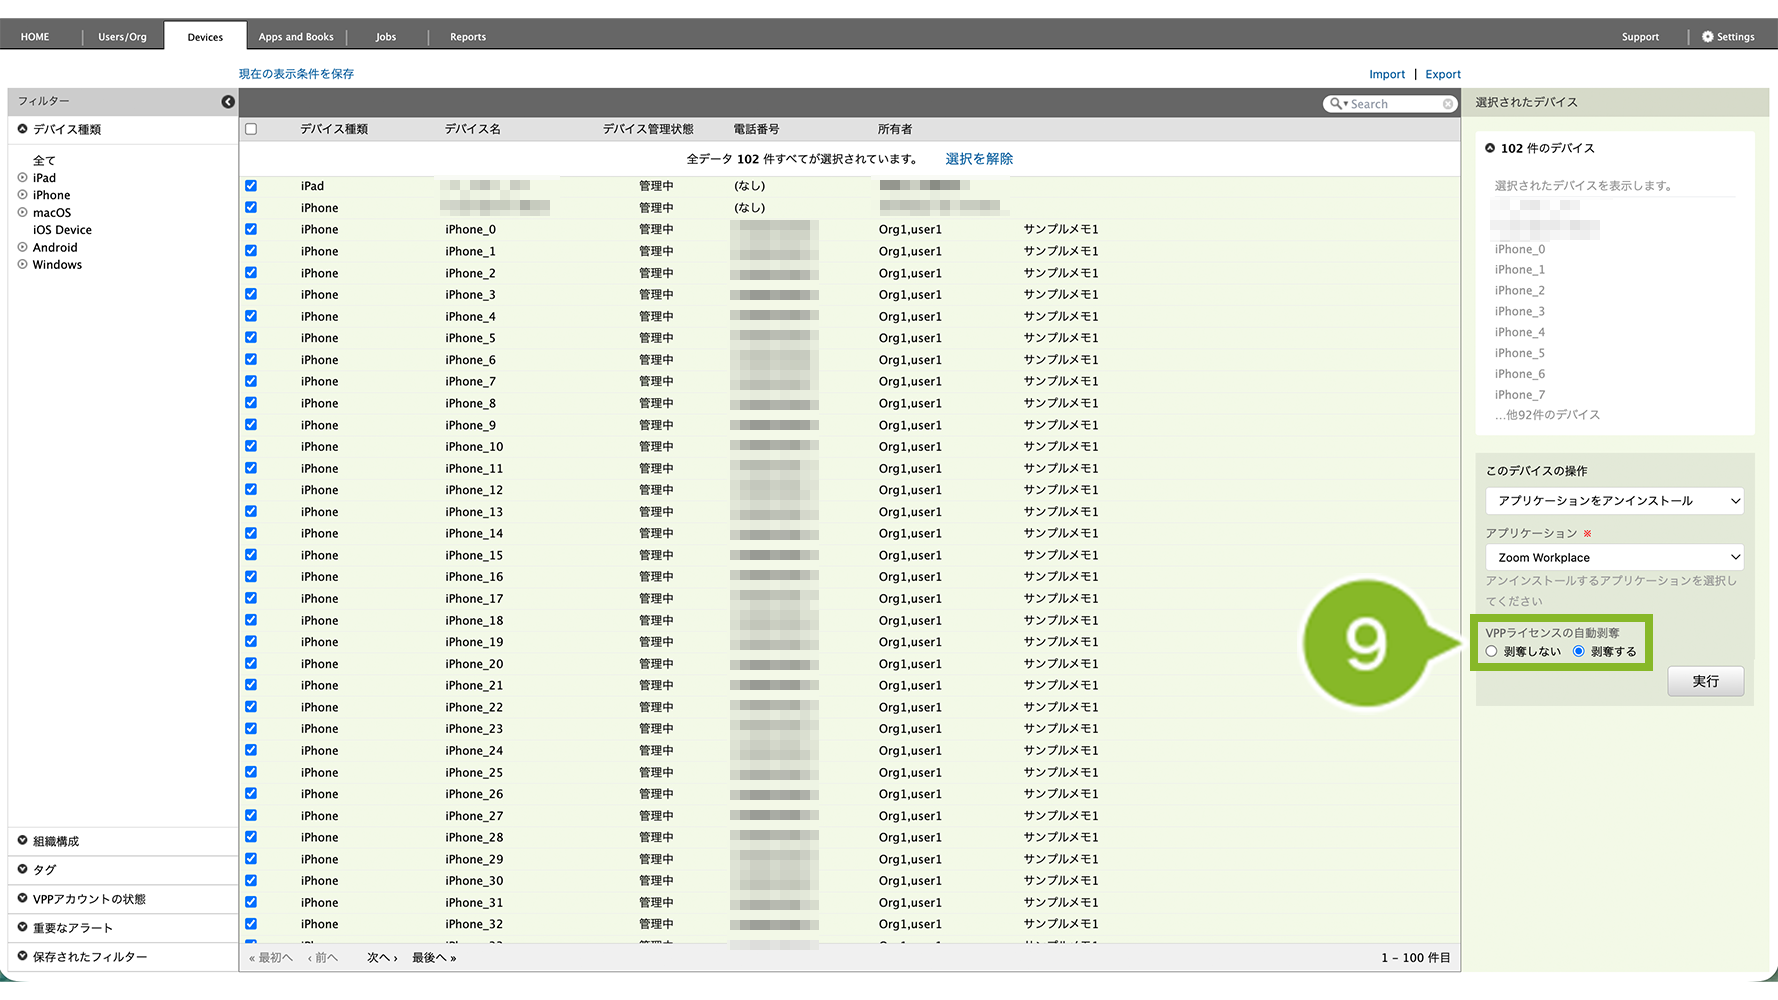Open the Zoom Workplace application dropdown
1778x1000 pixels.
pos(1614,558)
